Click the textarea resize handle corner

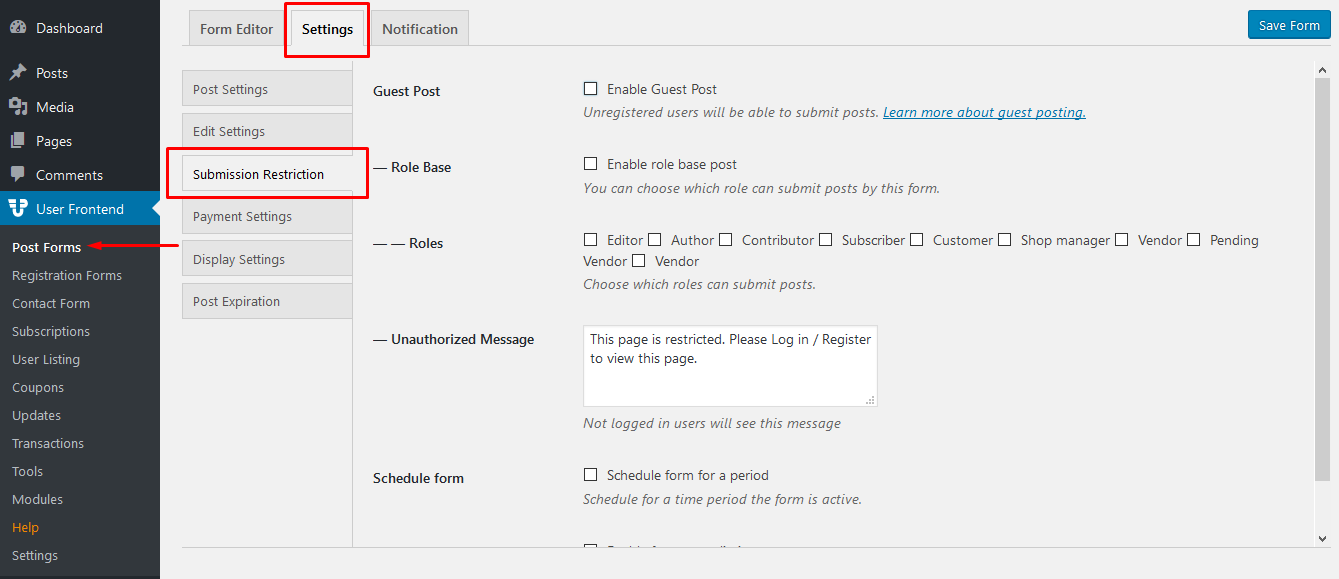tap(870, 400)
